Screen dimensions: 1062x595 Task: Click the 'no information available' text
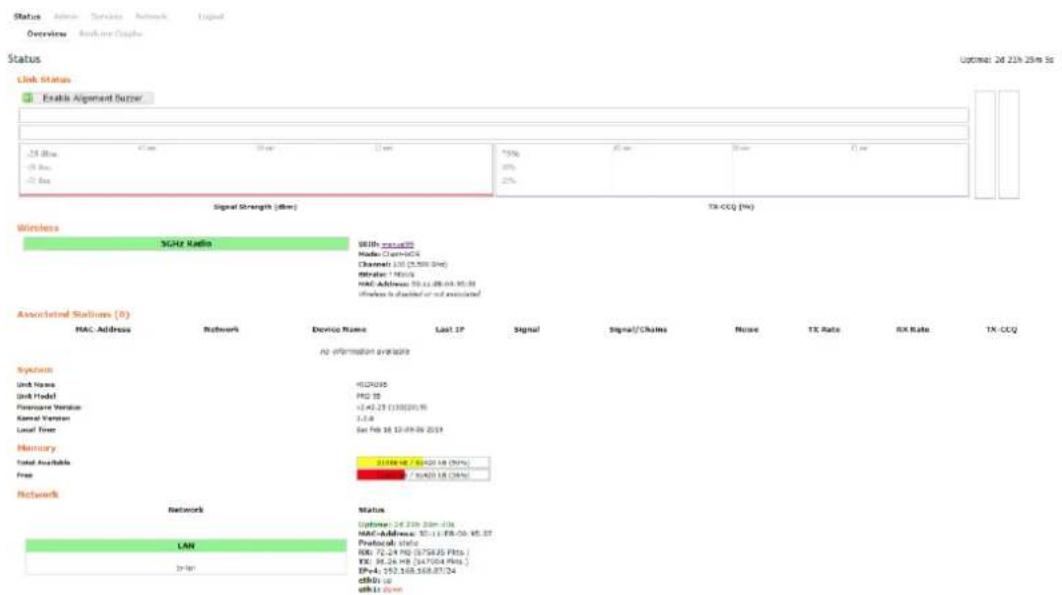tap(364, 351)
